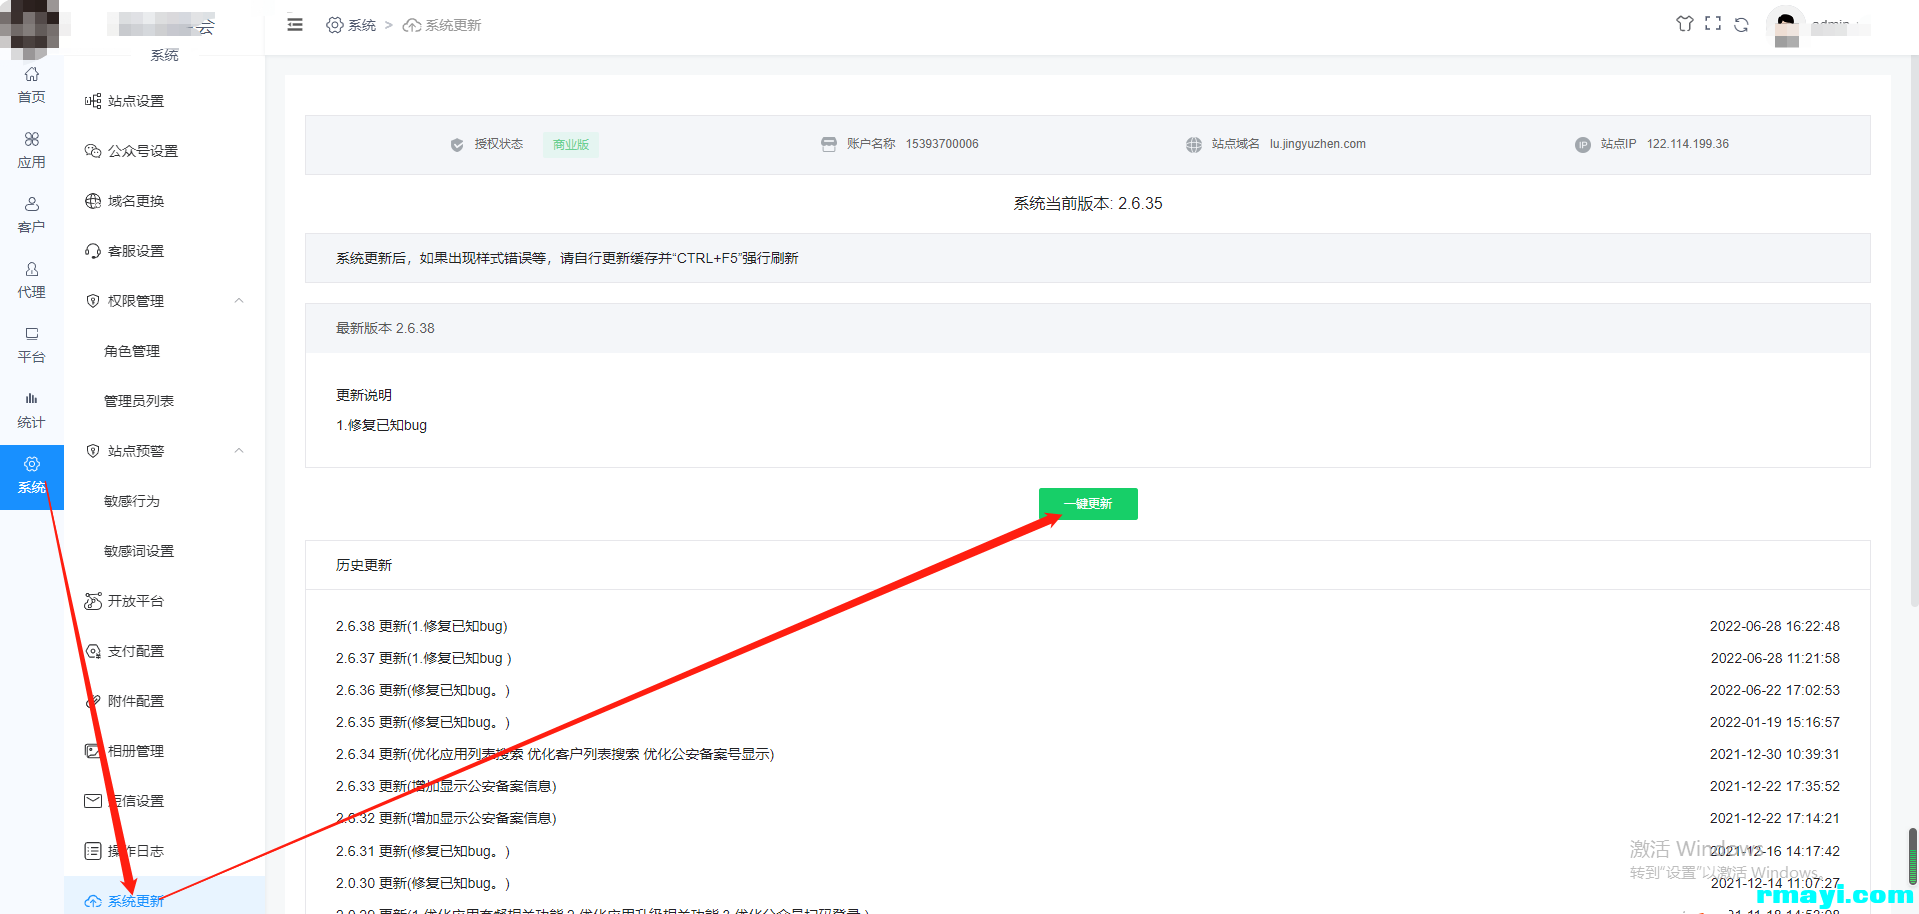Open 站点预警 menu label
Viewport: 1919px width, 914px height.
(136, 451)
